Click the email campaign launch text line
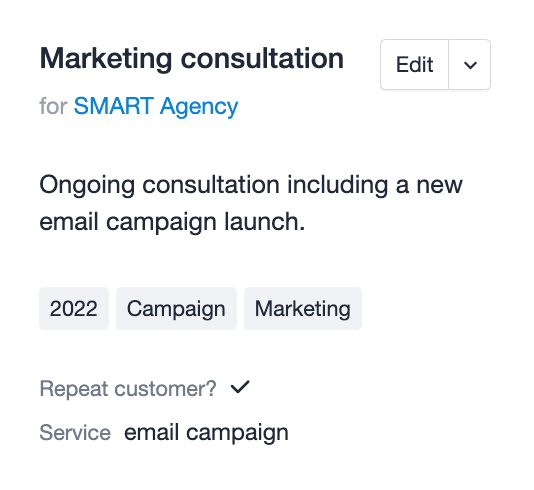Screen dimensions: 534x490 (x=172, y=222)
